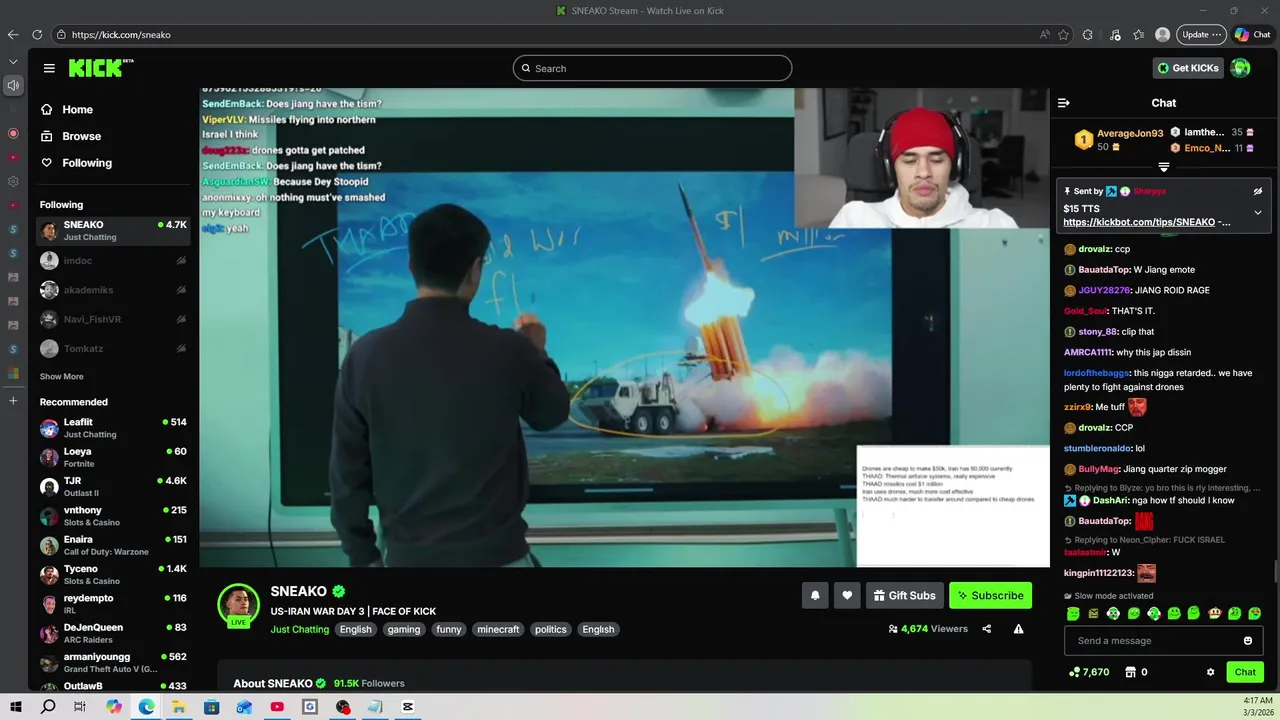Image resolution: width=1280 pixels, height=720 pixels.
Task: Open imdoc offline channel
Action: tap(113, 260)
